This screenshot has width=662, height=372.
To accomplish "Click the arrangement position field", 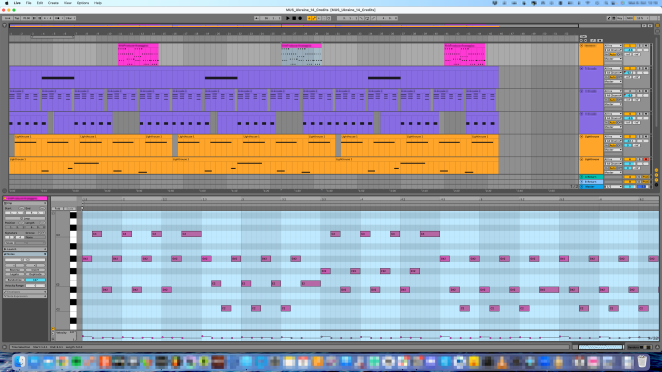I will (270, 18).
